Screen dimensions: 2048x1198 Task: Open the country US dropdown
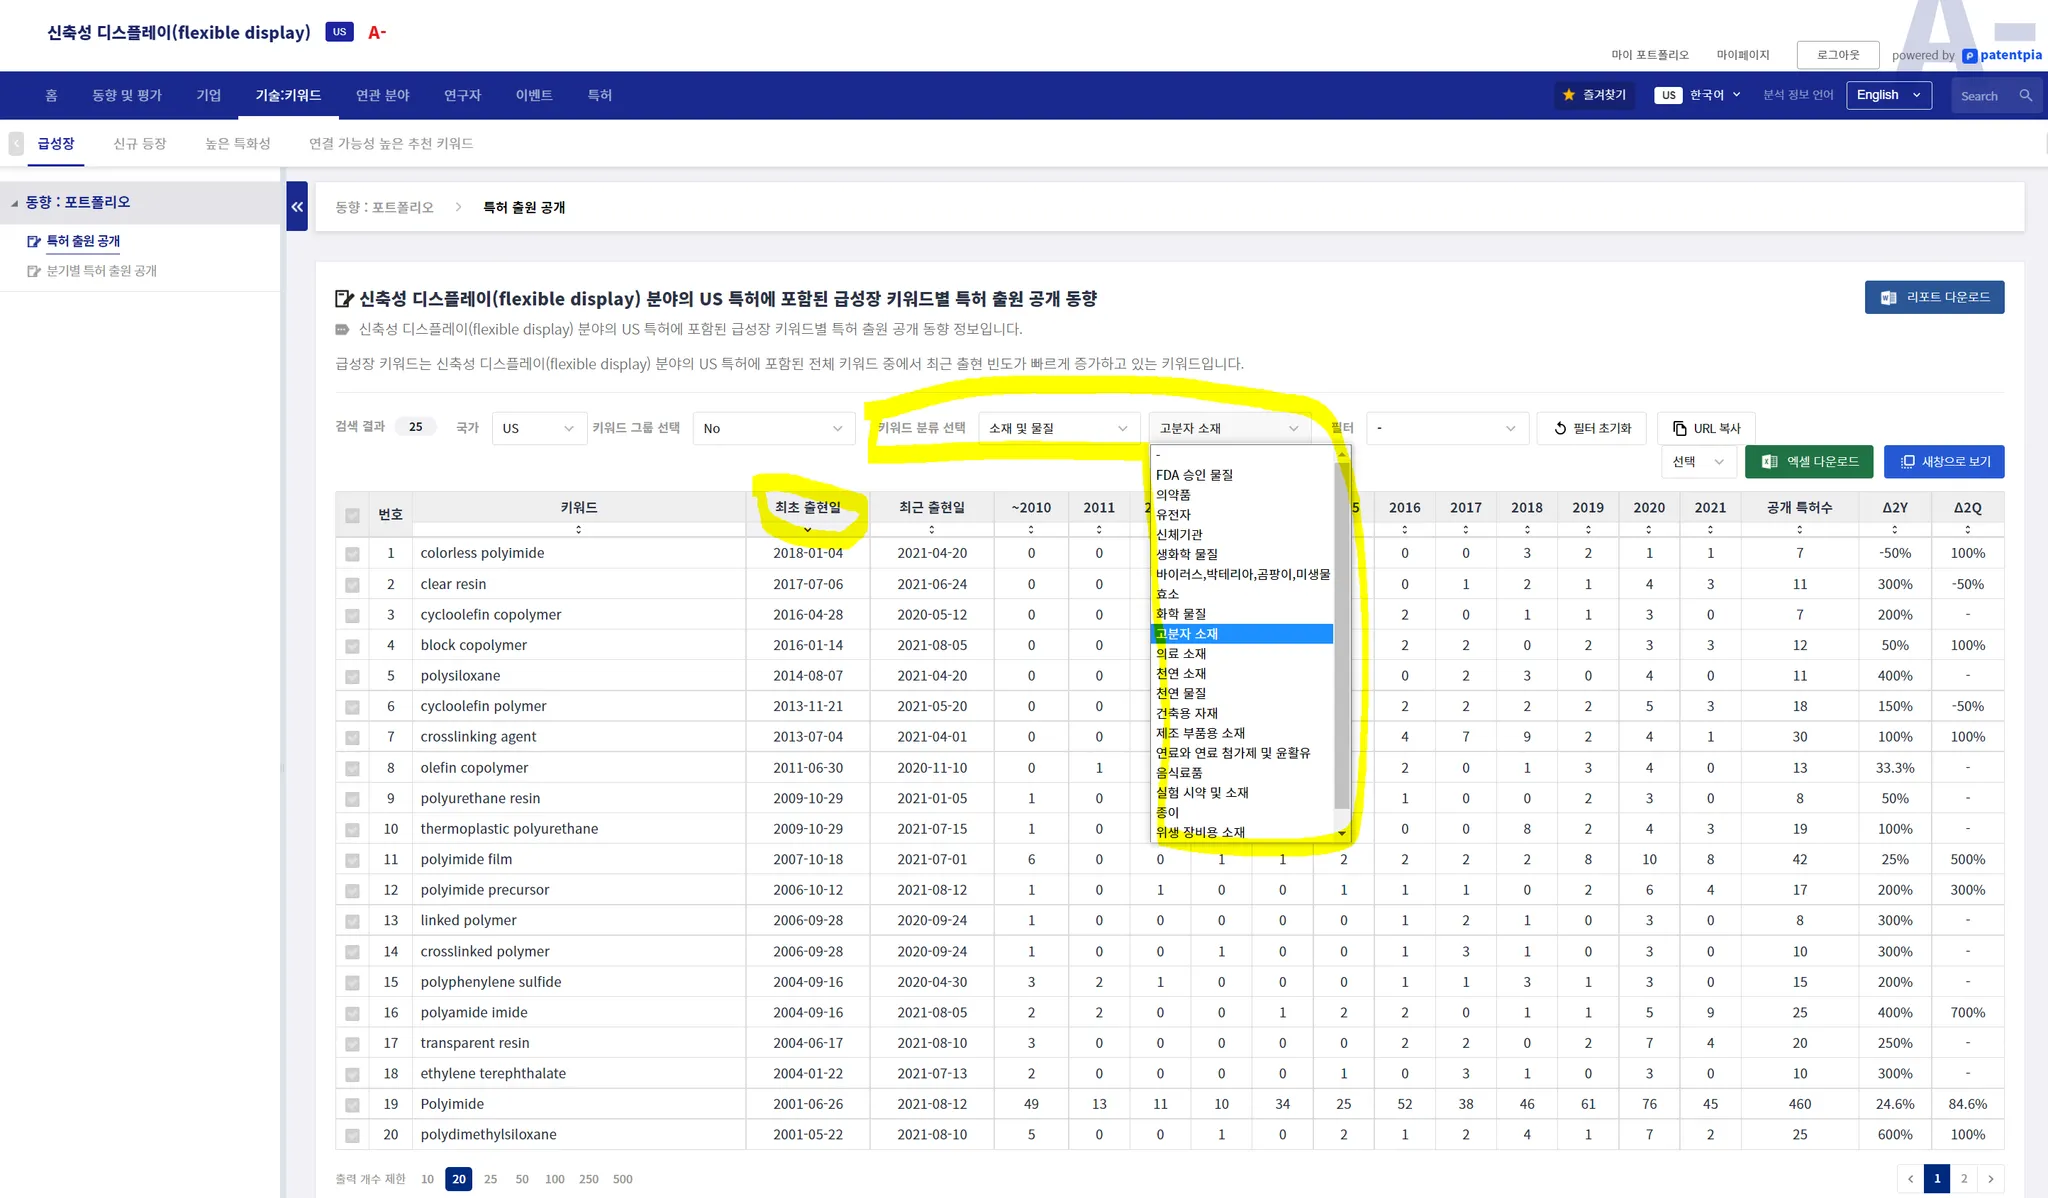coord(538,428)
